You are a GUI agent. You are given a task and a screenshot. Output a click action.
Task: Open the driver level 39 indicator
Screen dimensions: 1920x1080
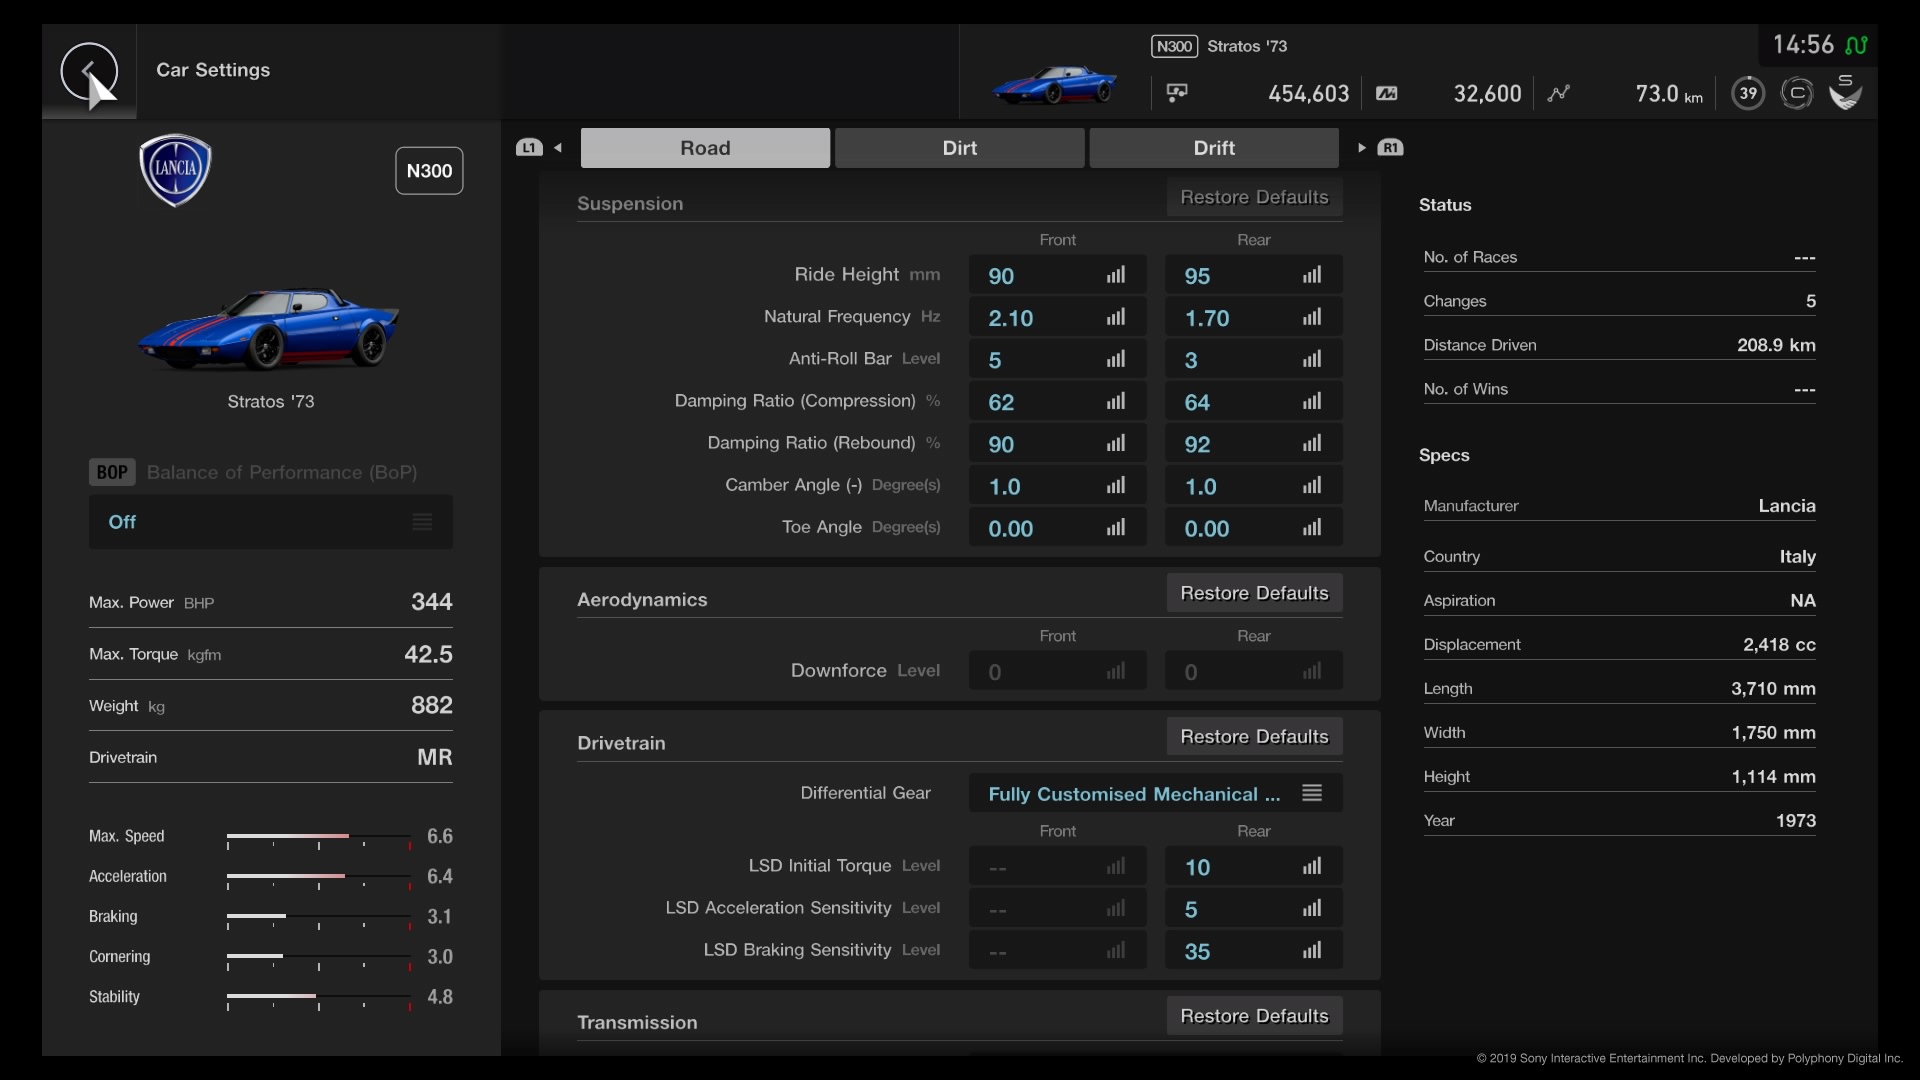tap(1748, 92)
